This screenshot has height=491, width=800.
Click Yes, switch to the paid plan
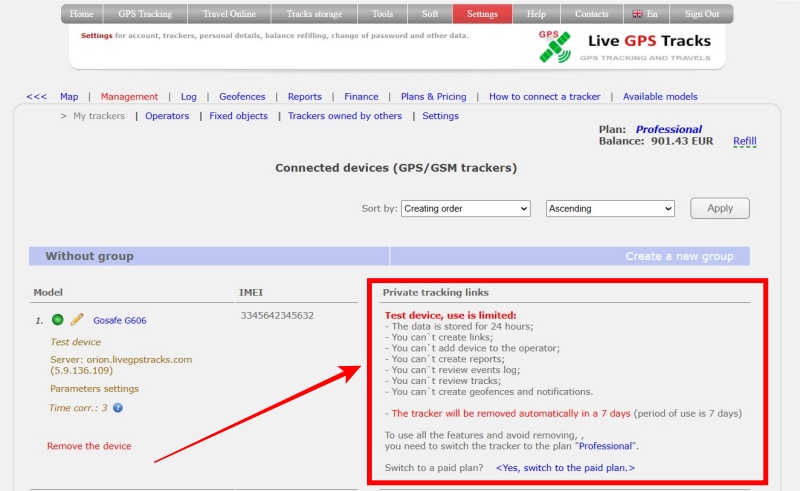point(565,467)
